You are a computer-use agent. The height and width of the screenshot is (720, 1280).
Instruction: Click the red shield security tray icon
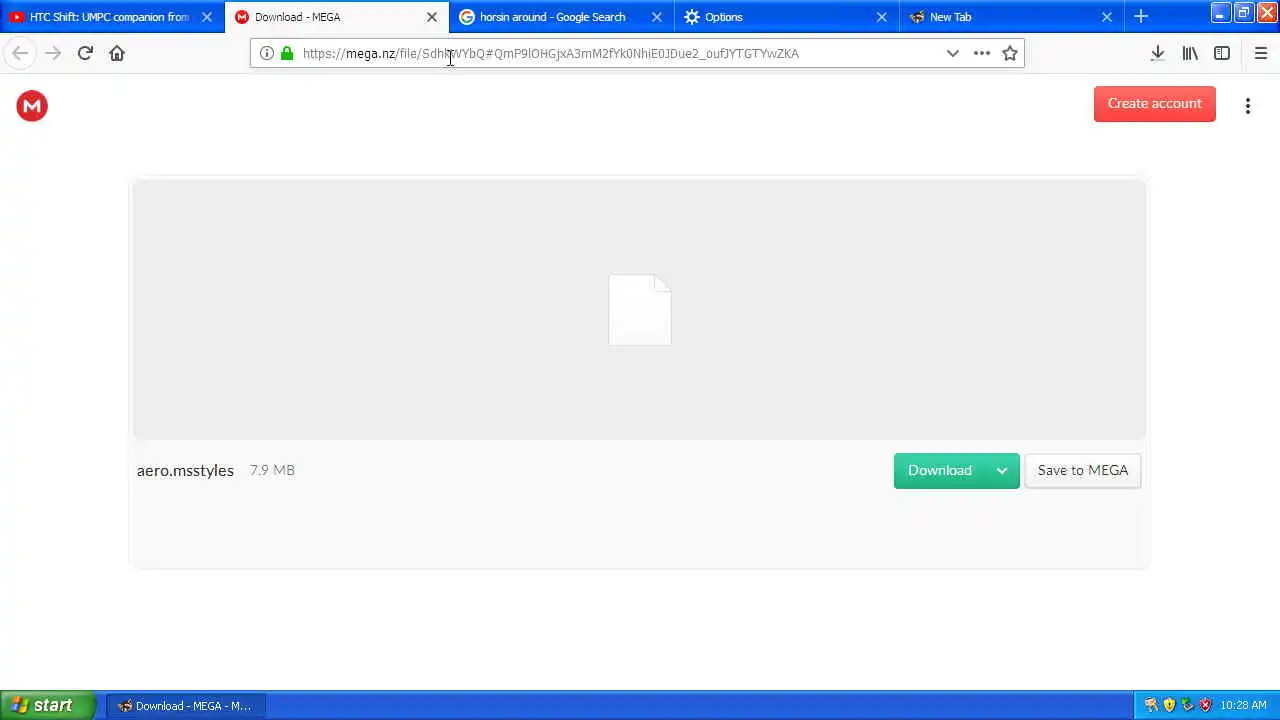point(1205,705)
